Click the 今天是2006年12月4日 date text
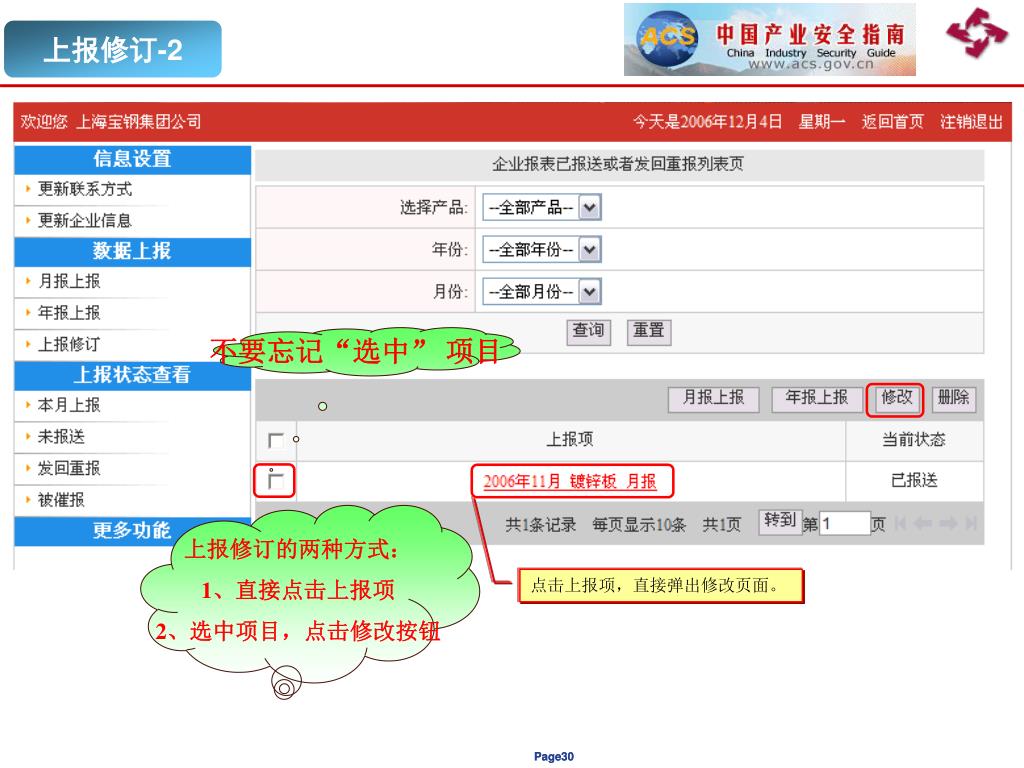 coord(708,121)
